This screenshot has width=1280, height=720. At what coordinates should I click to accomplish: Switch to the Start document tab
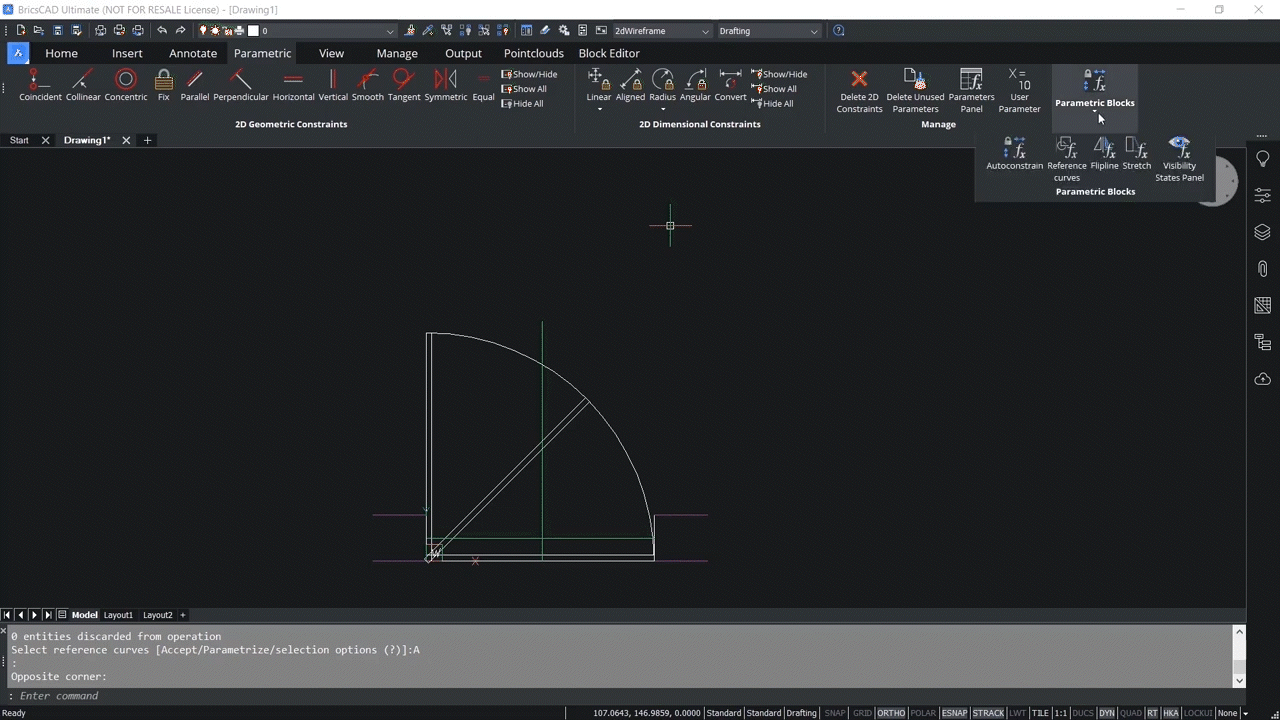(19, 140)
